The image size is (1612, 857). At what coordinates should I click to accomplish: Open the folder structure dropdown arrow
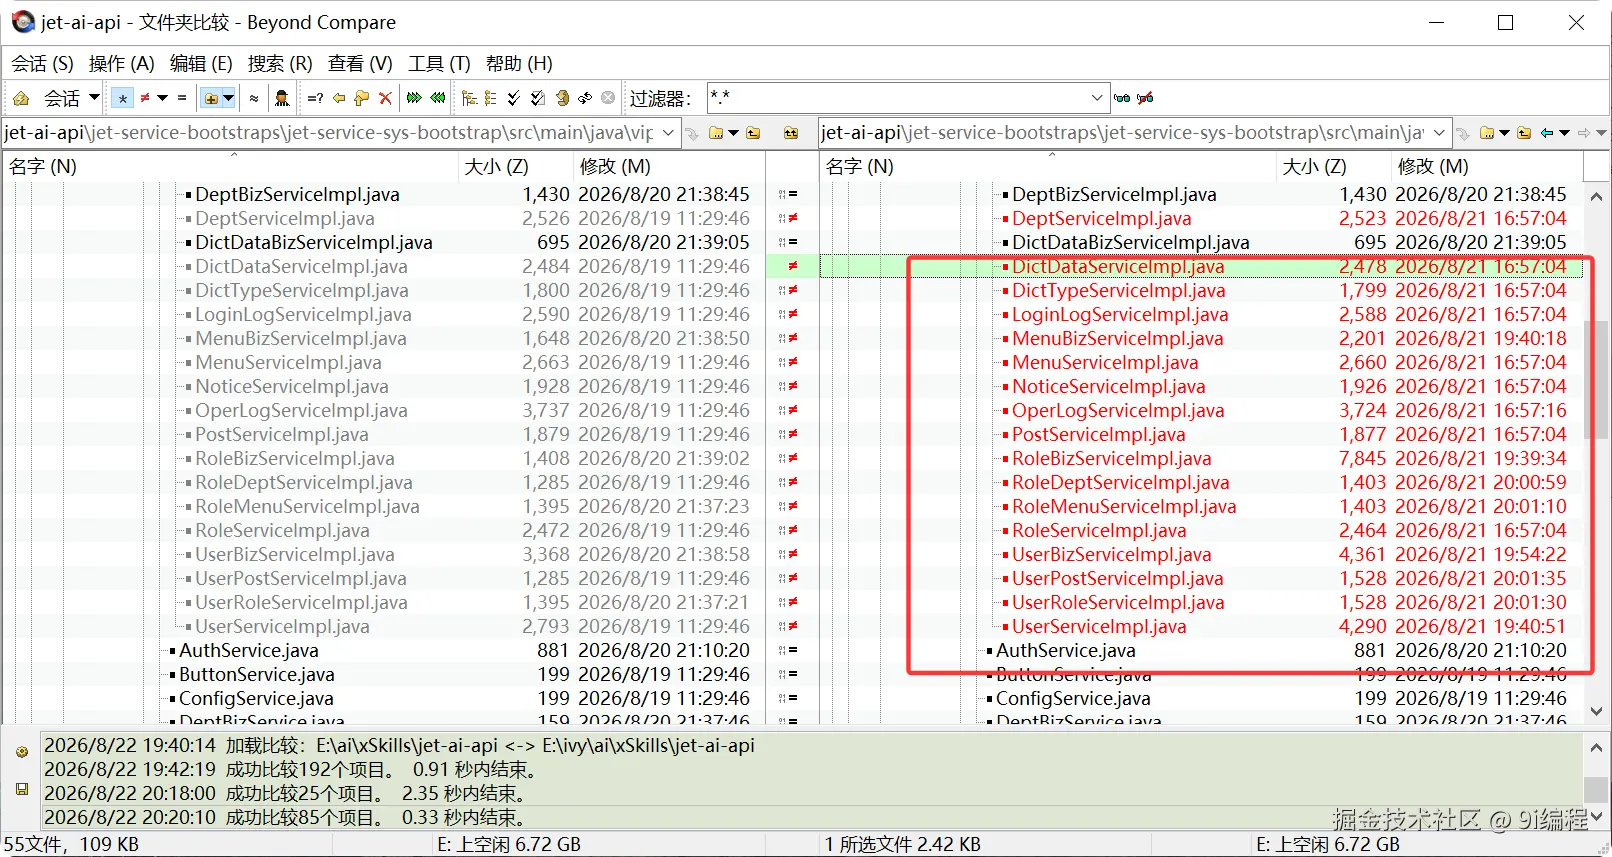(x=229, y=98)
